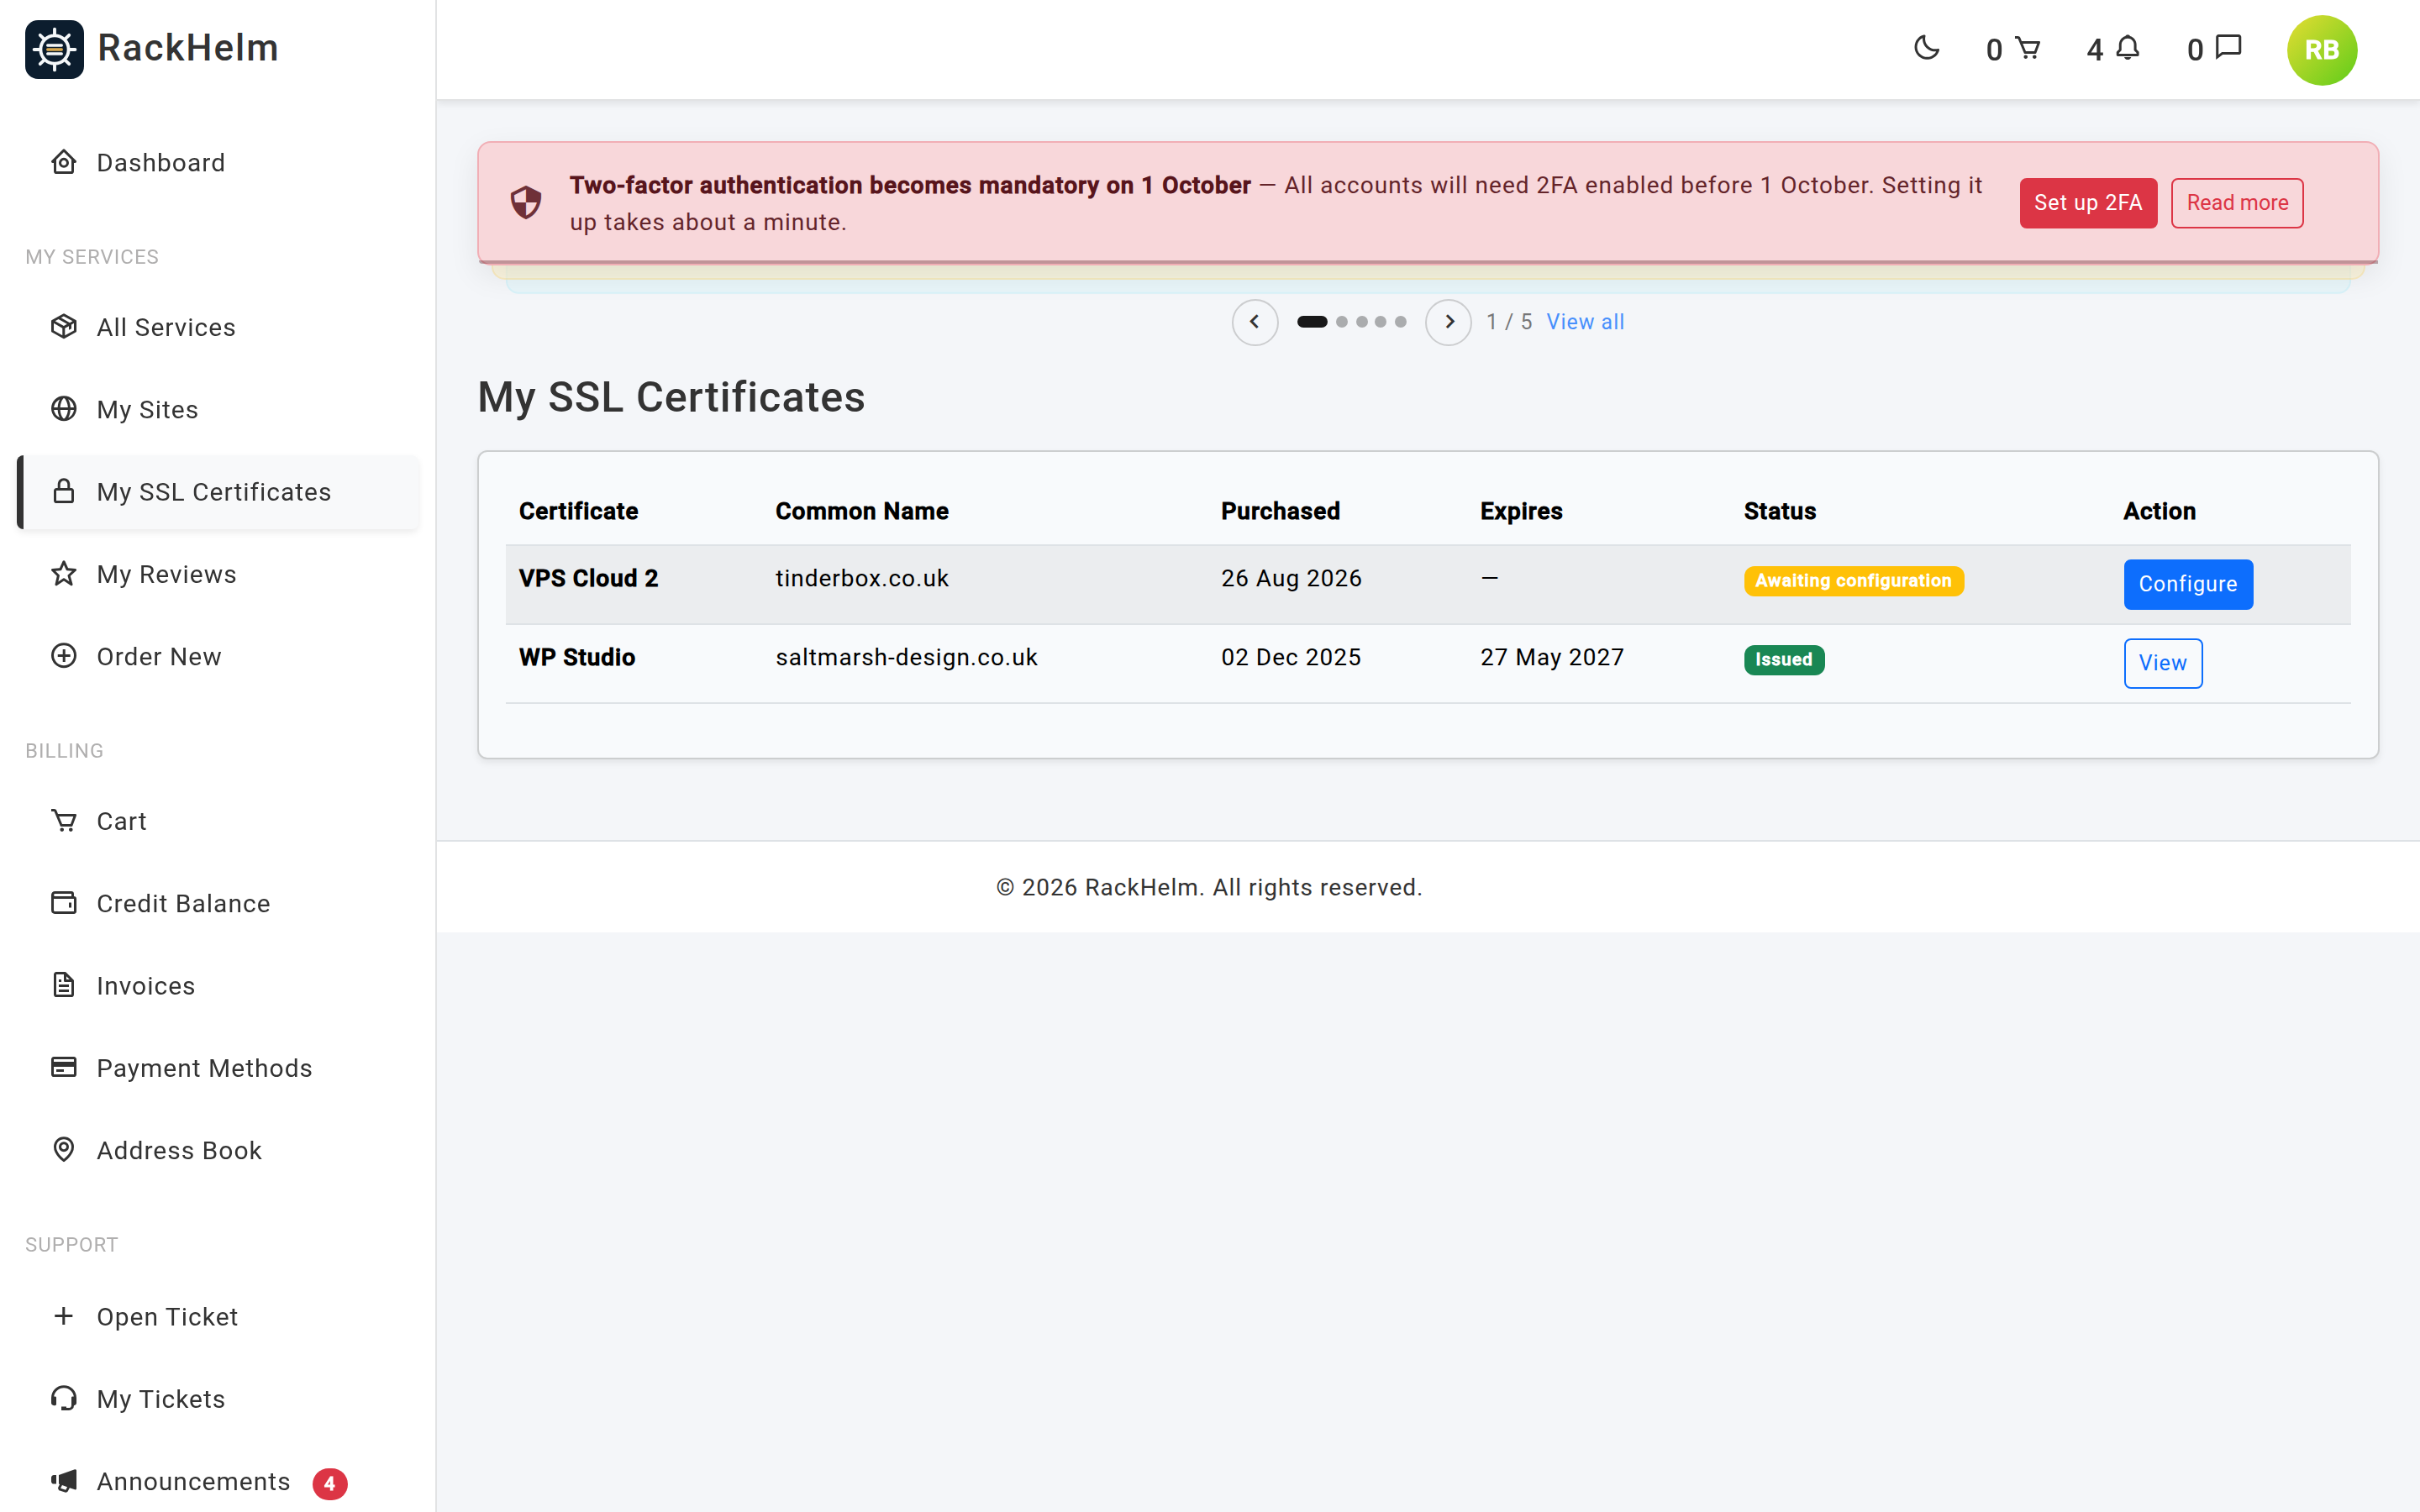This screenshot has height=1512, width=2420.
Task: Choose Open Ticket in Support section
Action: tap(218, 1317)
